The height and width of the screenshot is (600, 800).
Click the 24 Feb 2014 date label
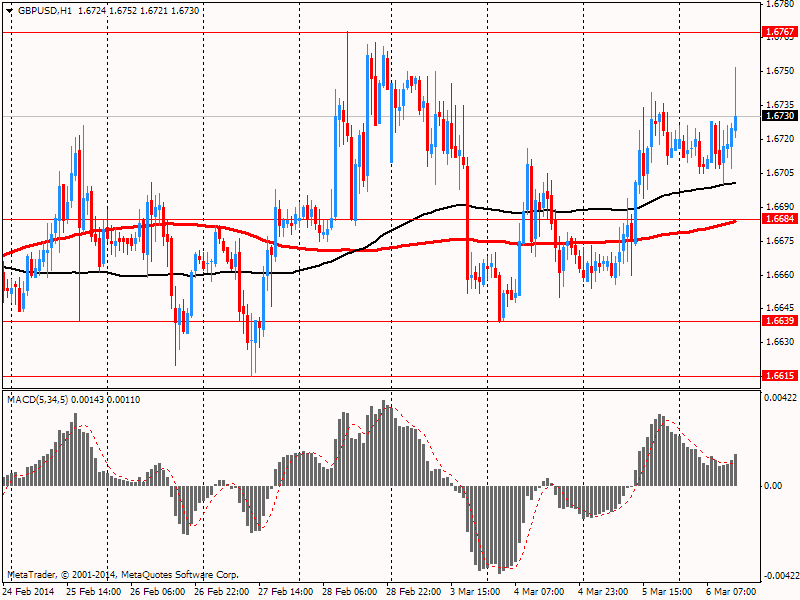point(27,592)
